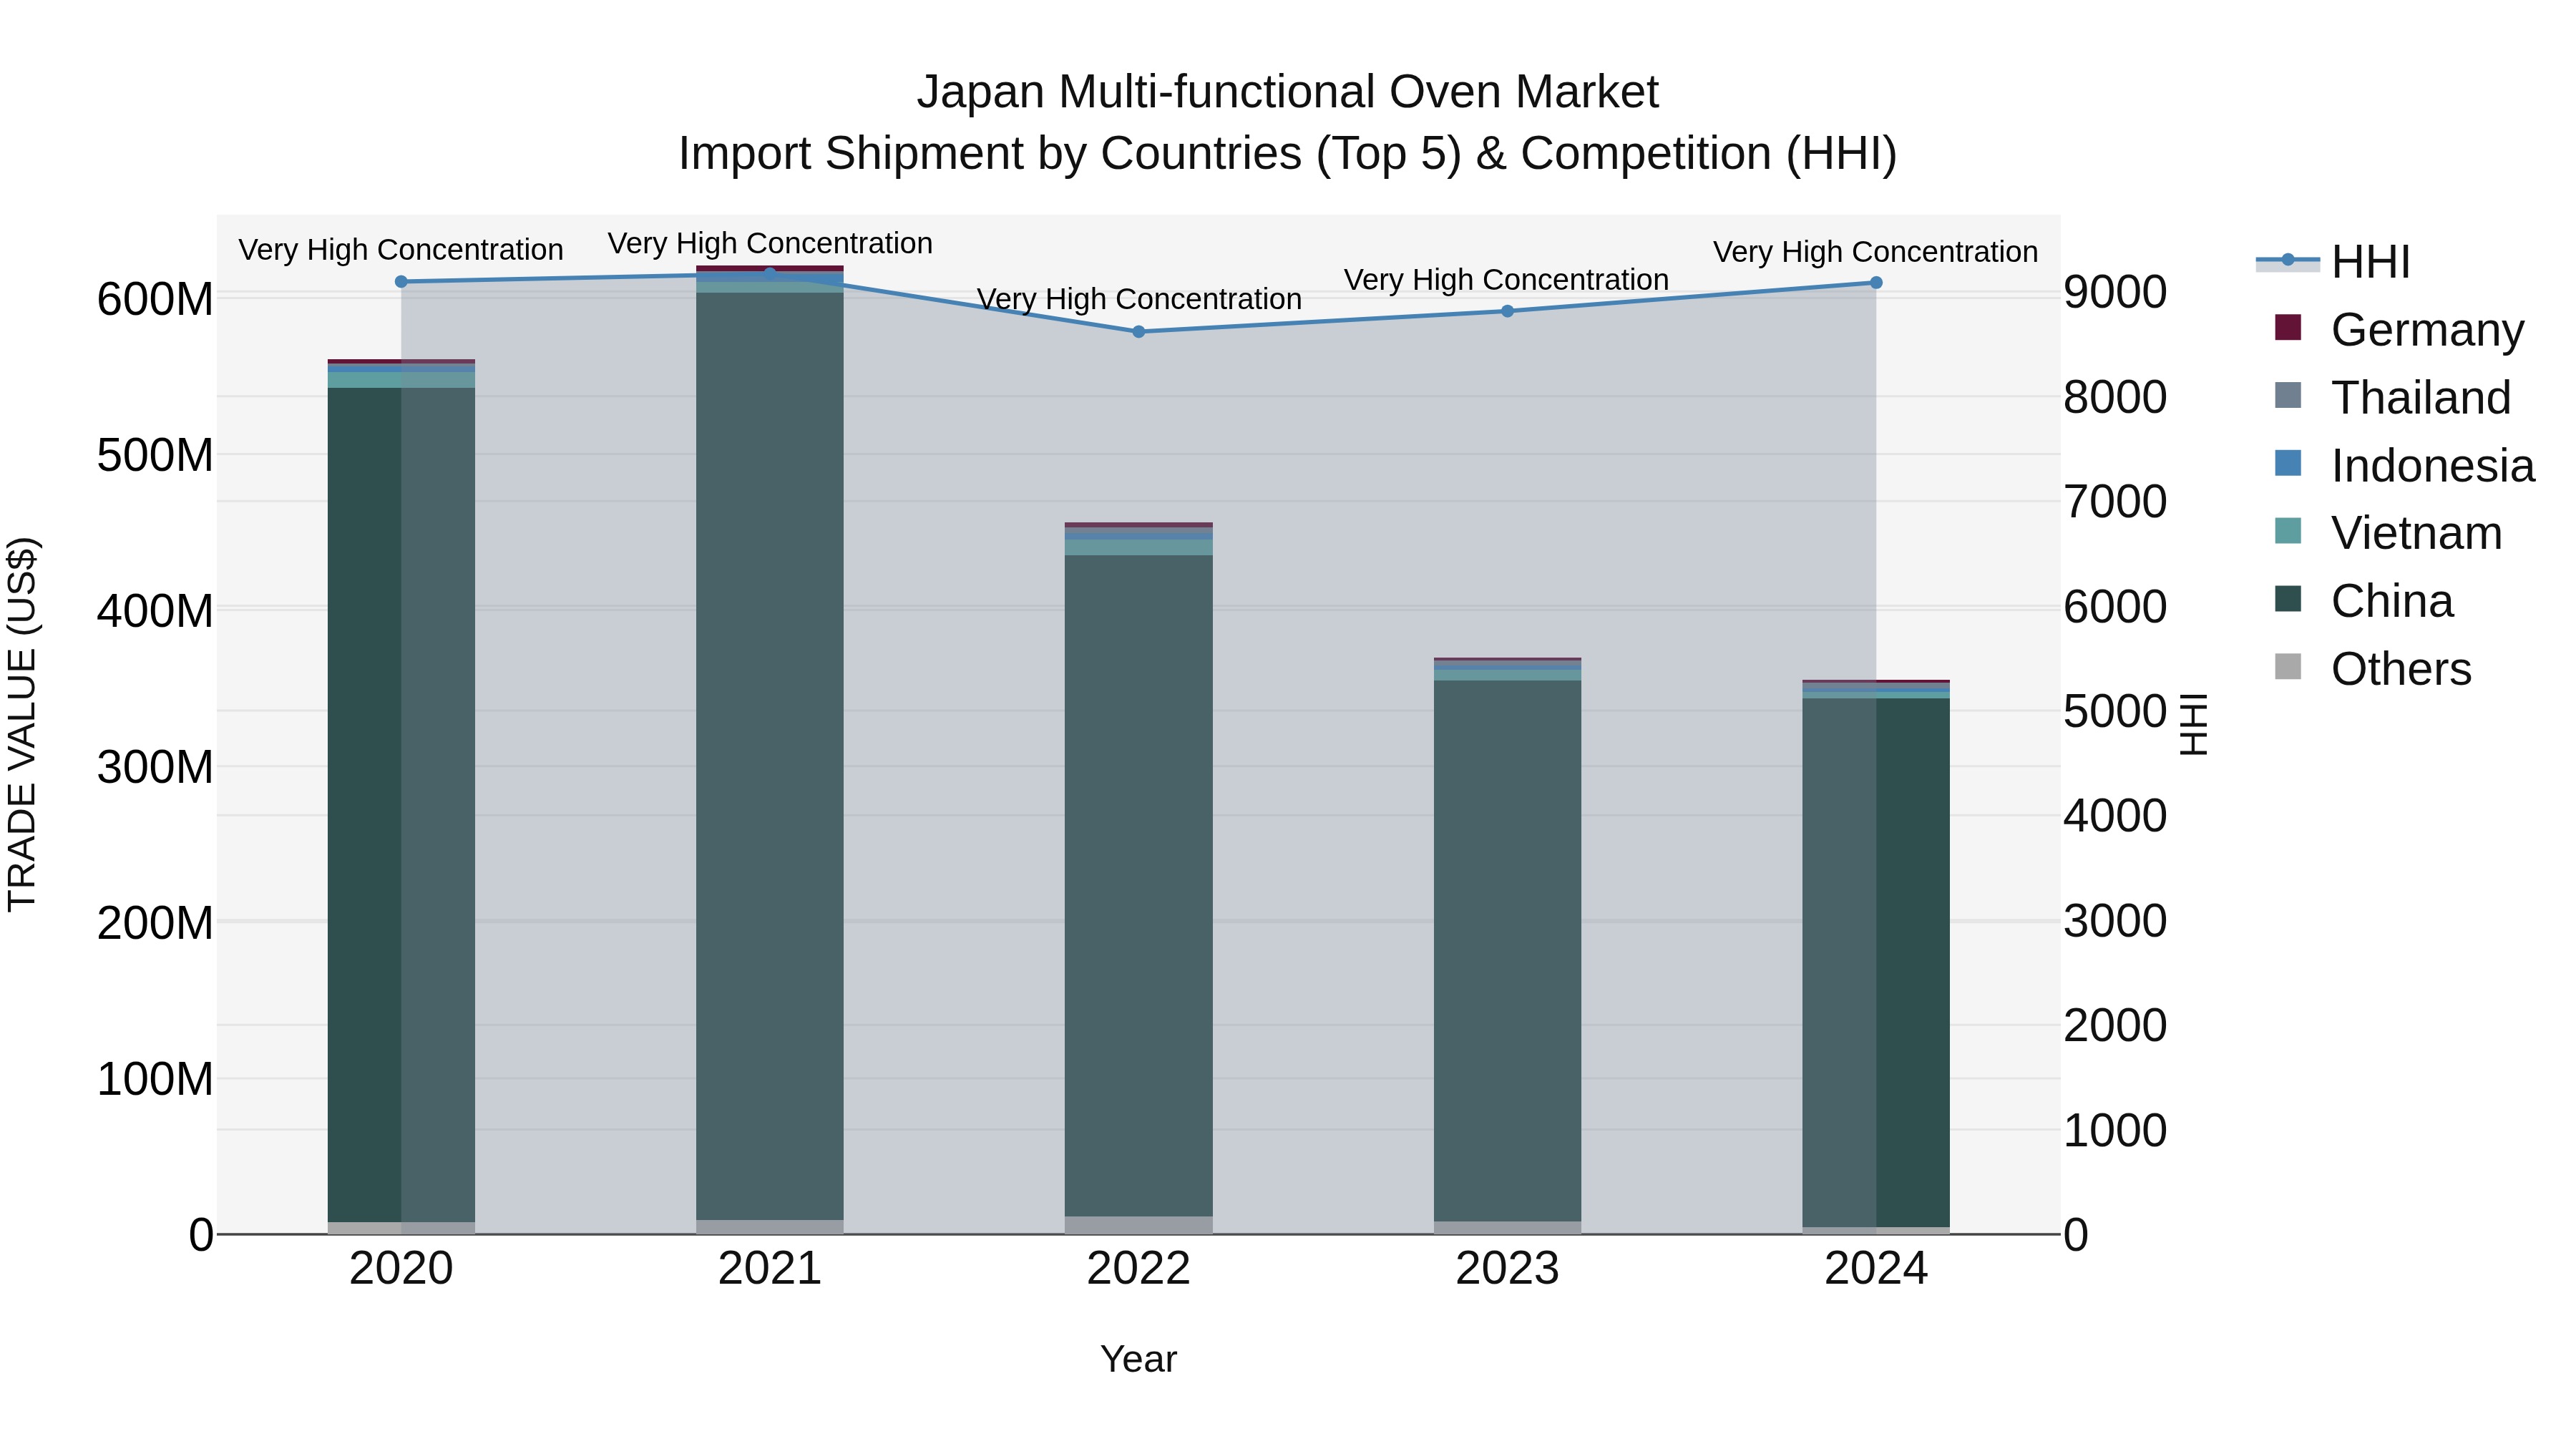Click the 500M left axis tick
Image resolution: width=2576 pixels, height=1449 pixels.
(155, 455)
